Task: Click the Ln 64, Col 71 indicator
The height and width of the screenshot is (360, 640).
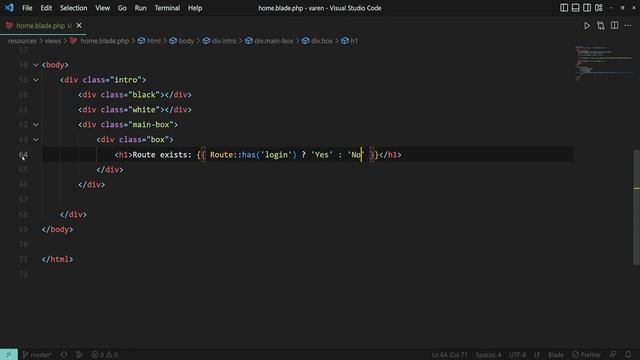Action: tap(449, 355)
